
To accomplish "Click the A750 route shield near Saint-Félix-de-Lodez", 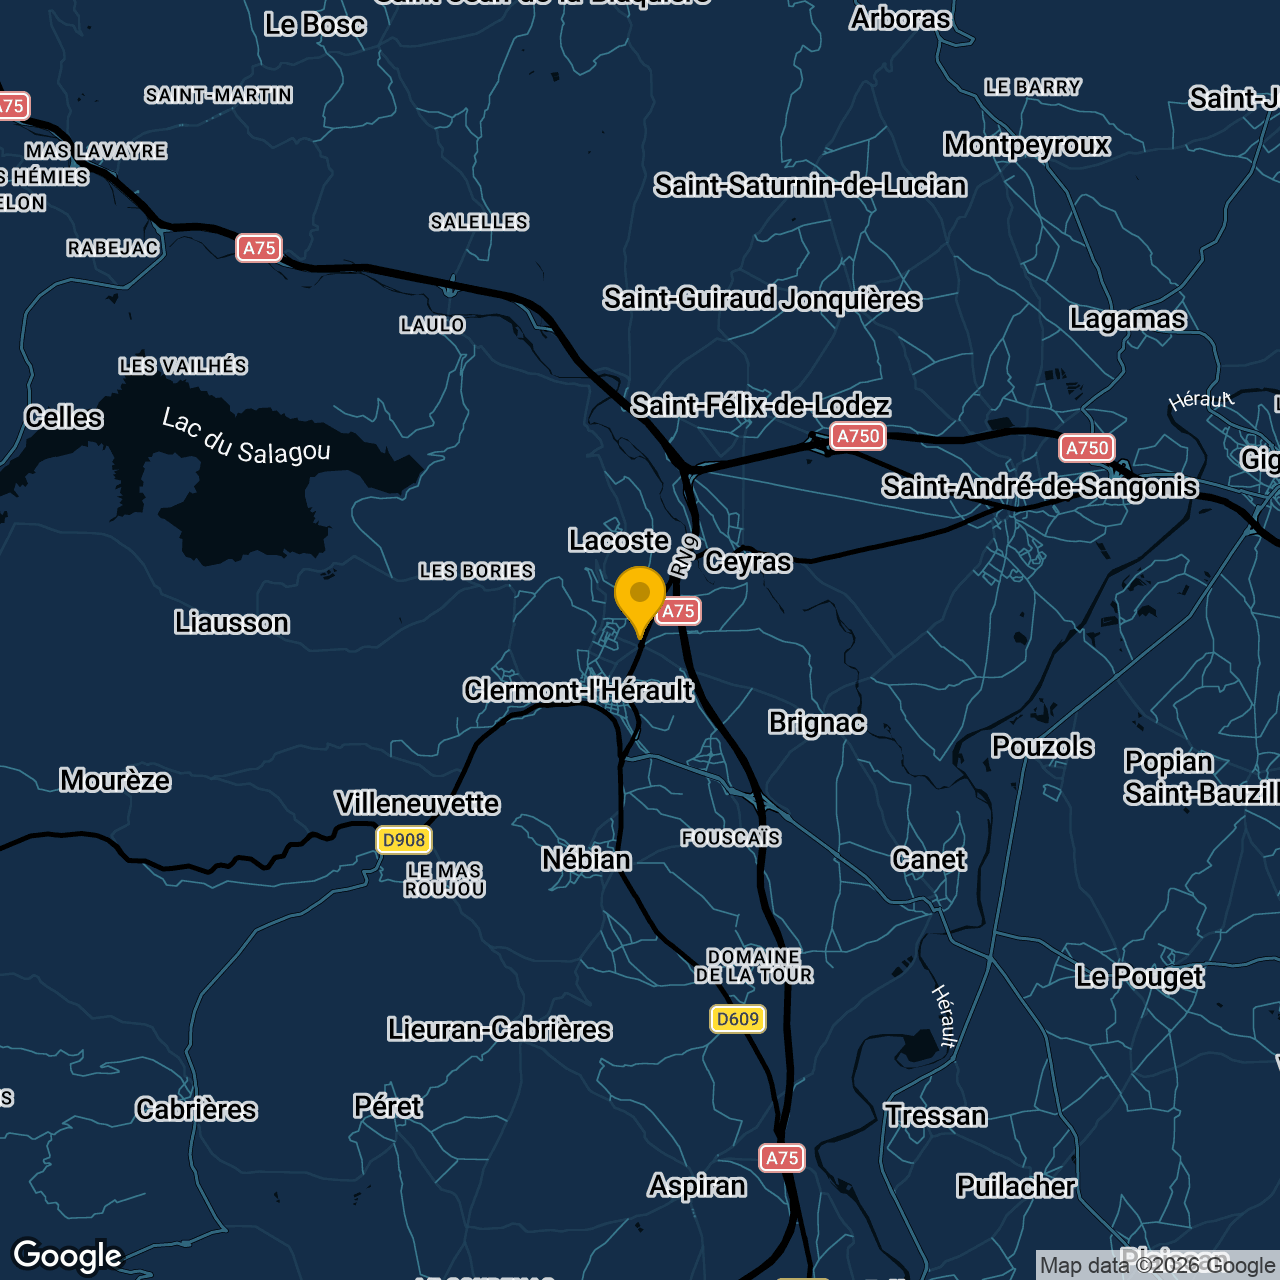I will coord(858,435).
